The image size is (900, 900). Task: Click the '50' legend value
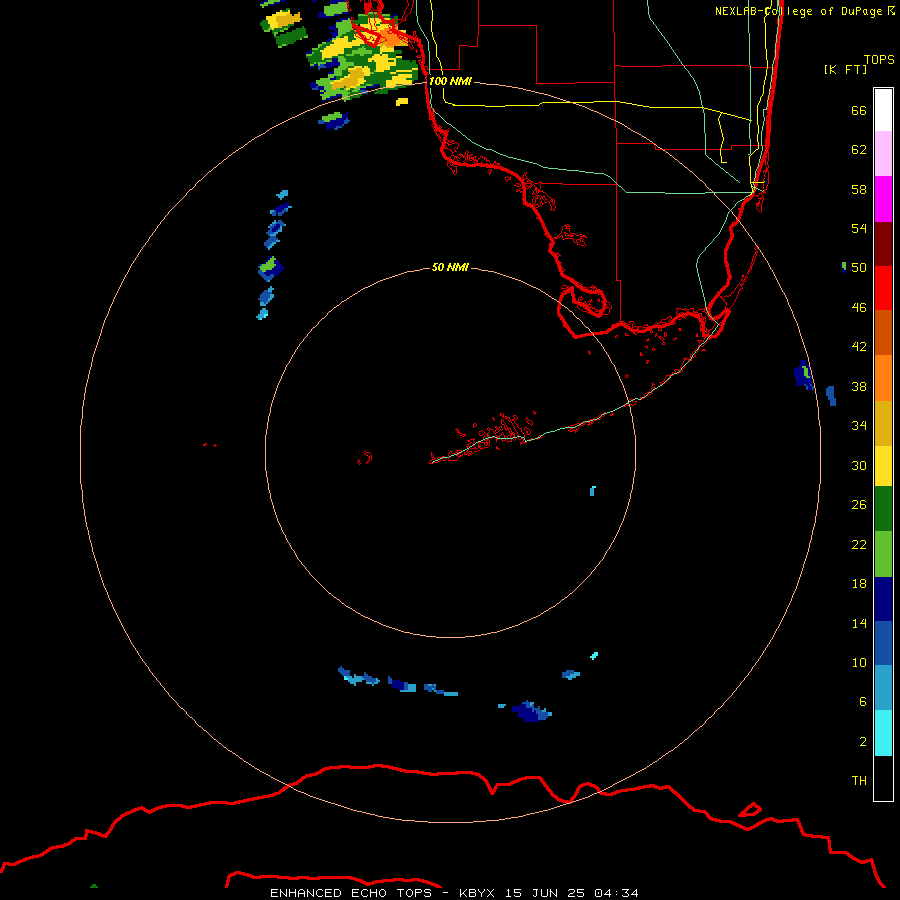tap(859, 267)
